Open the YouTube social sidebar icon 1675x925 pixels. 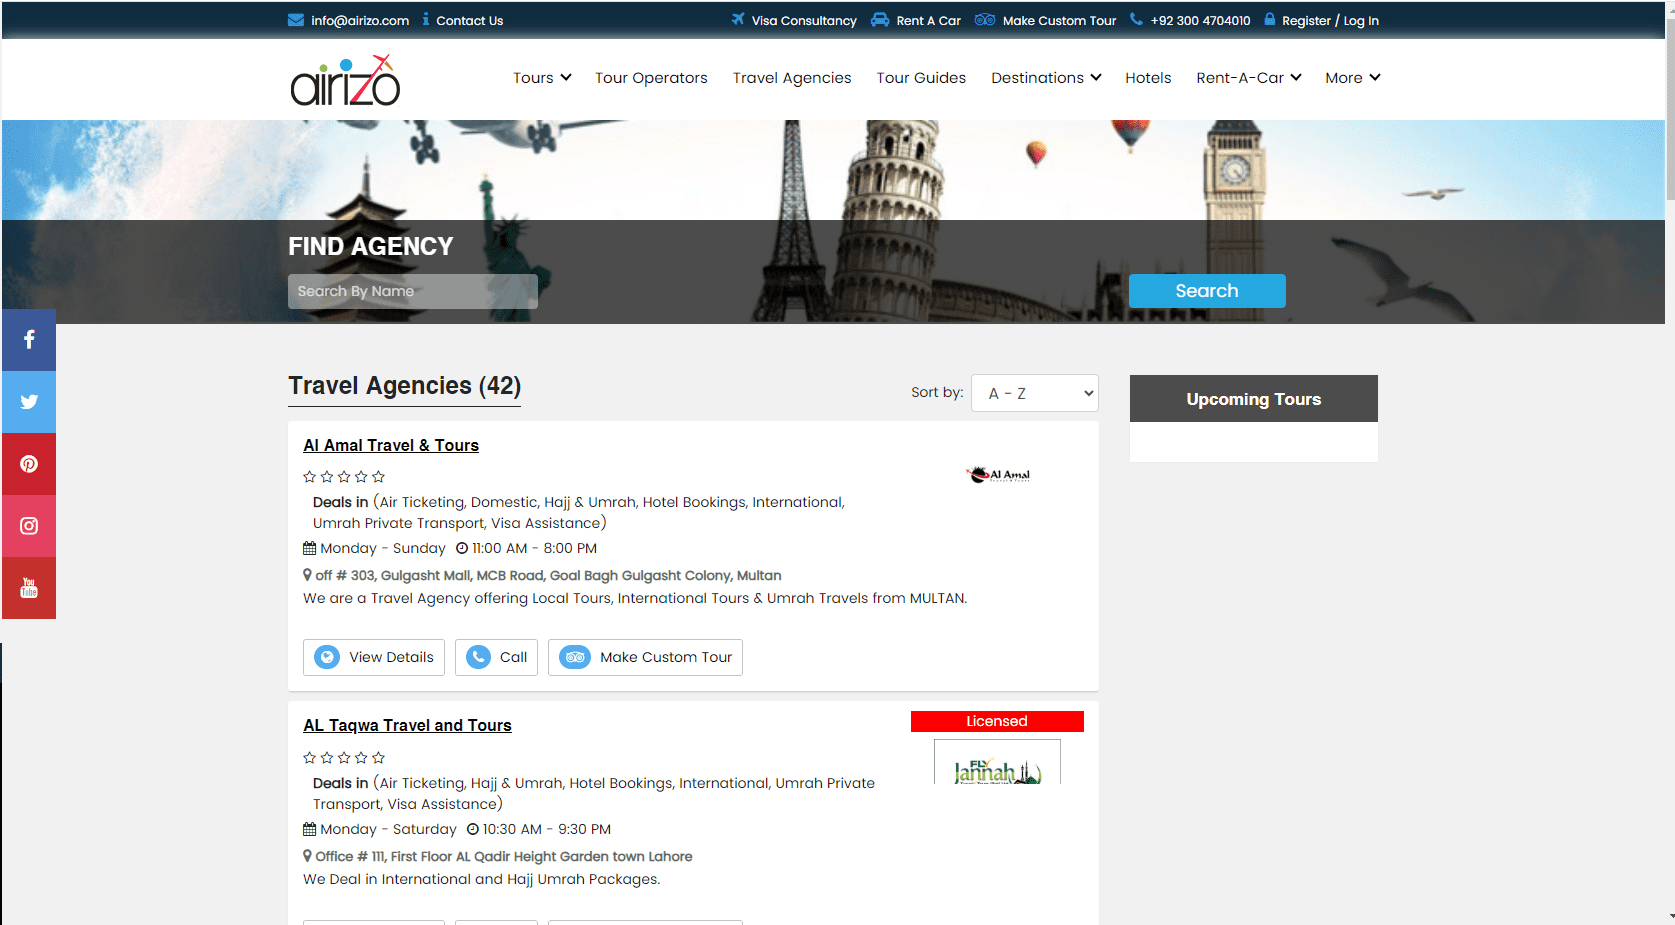coord(29,588)
